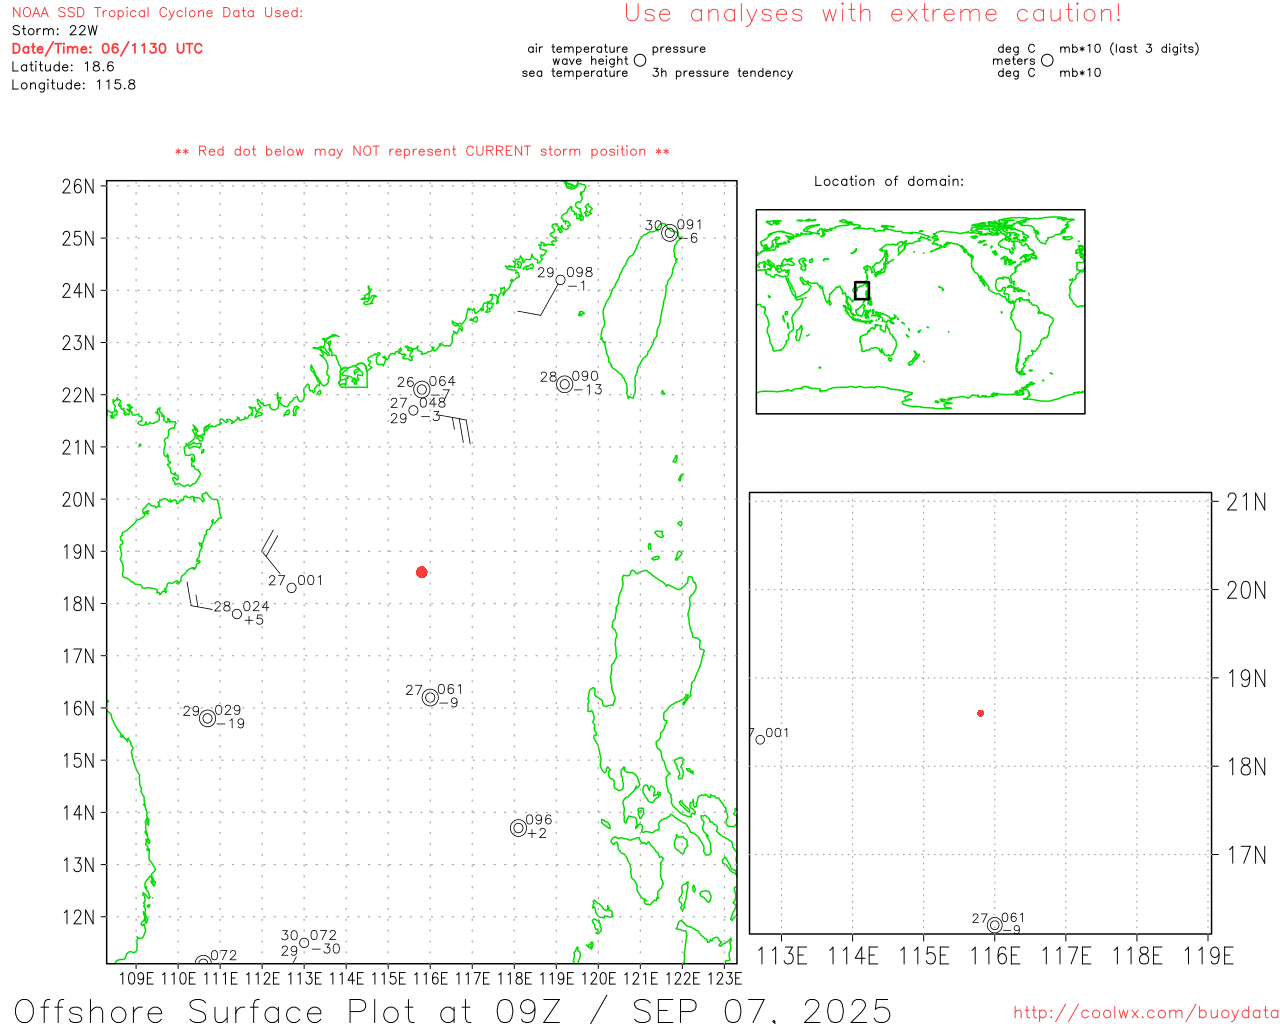Click the 3h pressure tendency legend label

pyautogui.click(x=722, y=72)
